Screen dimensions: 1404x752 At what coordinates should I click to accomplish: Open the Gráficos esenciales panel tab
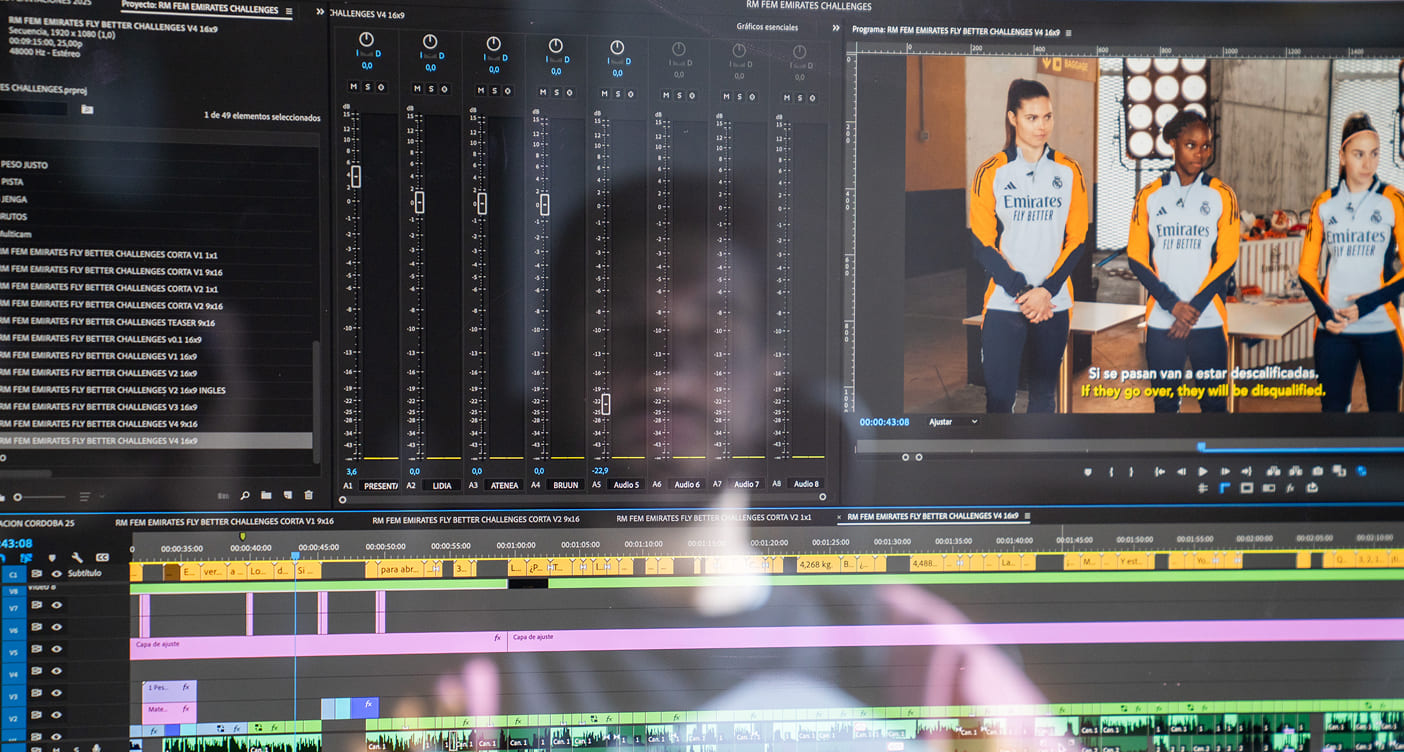click(x=768, y=28)
